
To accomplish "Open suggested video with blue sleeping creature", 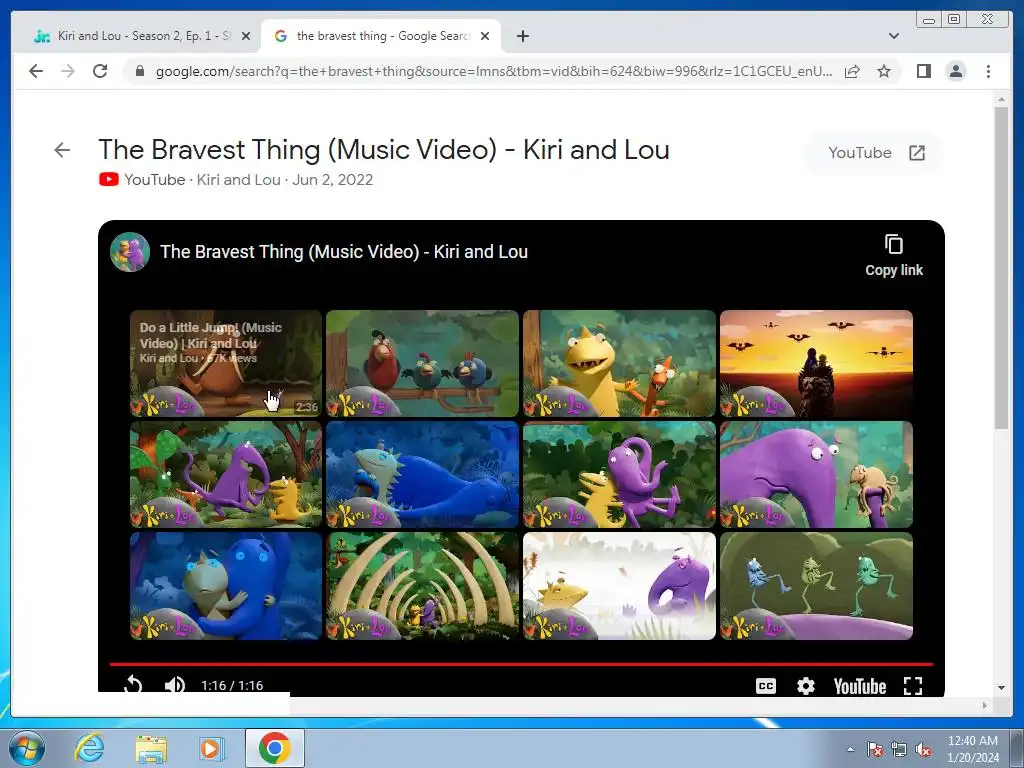I will (423, 474).
